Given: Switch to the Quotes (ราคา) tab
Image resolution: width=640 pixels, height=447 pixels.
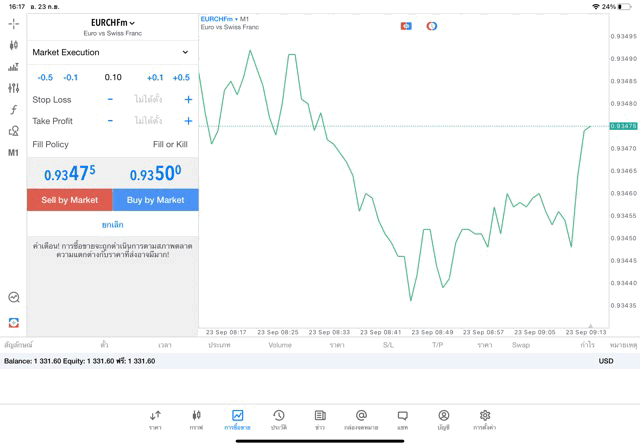Looking at the screenshot, I should pos(155,419).
